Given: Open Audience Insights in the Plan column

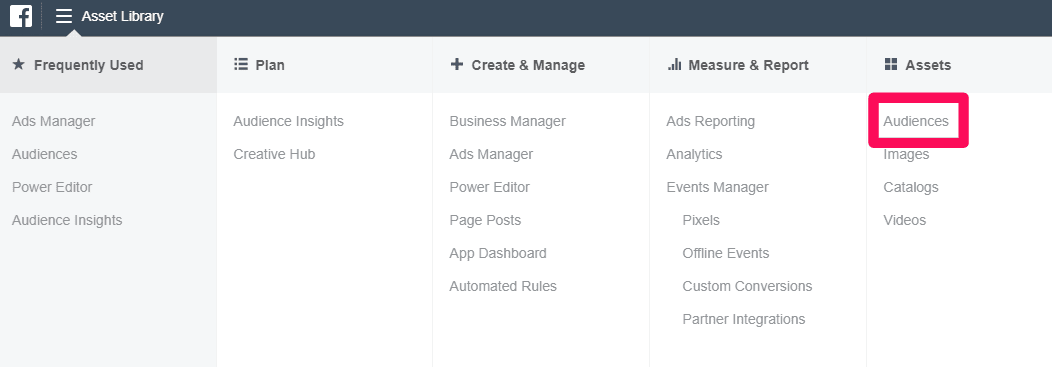Looking at the screenshot, I should 288,121.
